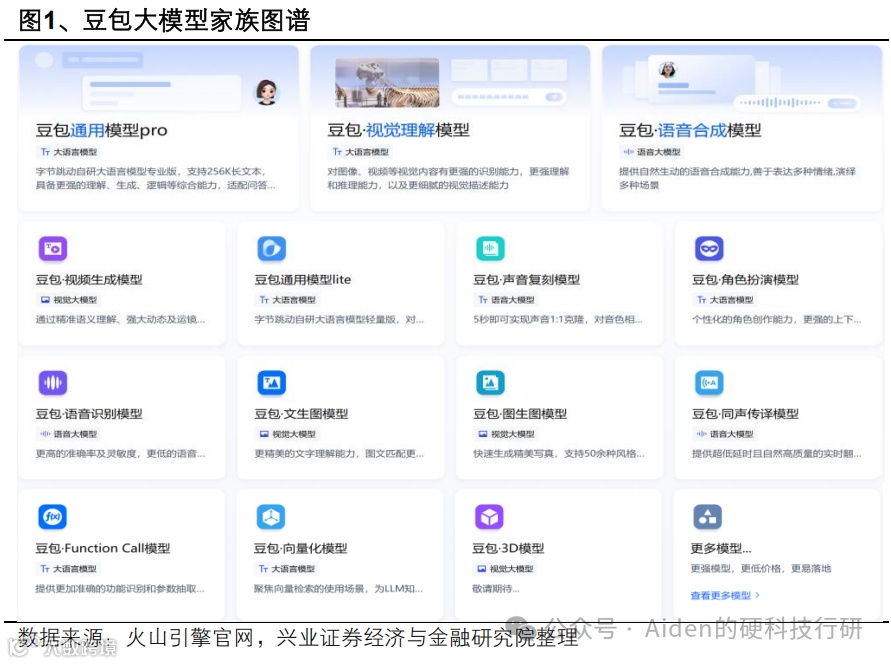
Task: Click 语音大模型 tag under 豆包·语音合成模型
Action: click(652, 152)
